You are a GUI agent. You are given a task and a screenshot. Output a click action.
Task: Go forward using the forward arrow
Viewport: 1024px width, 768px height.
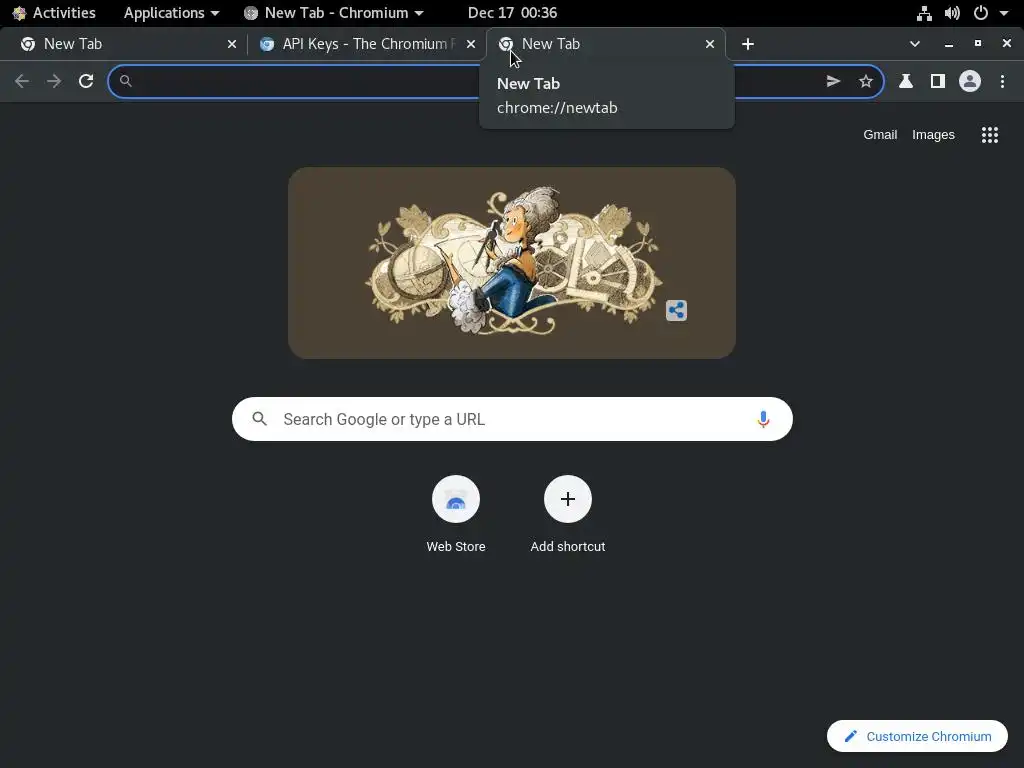pyautogui.click(x=54, y=81)
